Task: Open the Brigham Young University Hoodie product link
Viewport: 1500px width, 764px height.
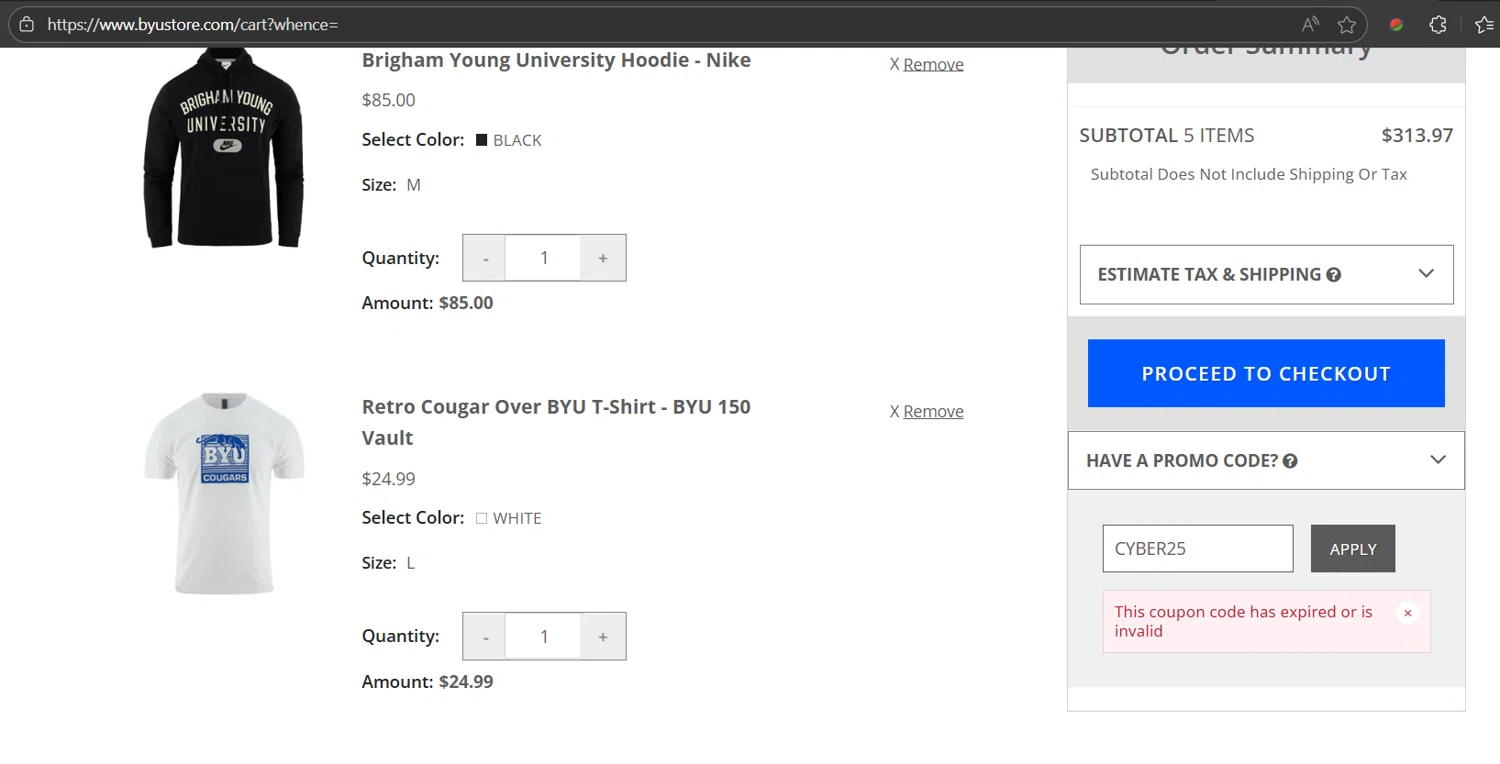Action: (556, 60)
